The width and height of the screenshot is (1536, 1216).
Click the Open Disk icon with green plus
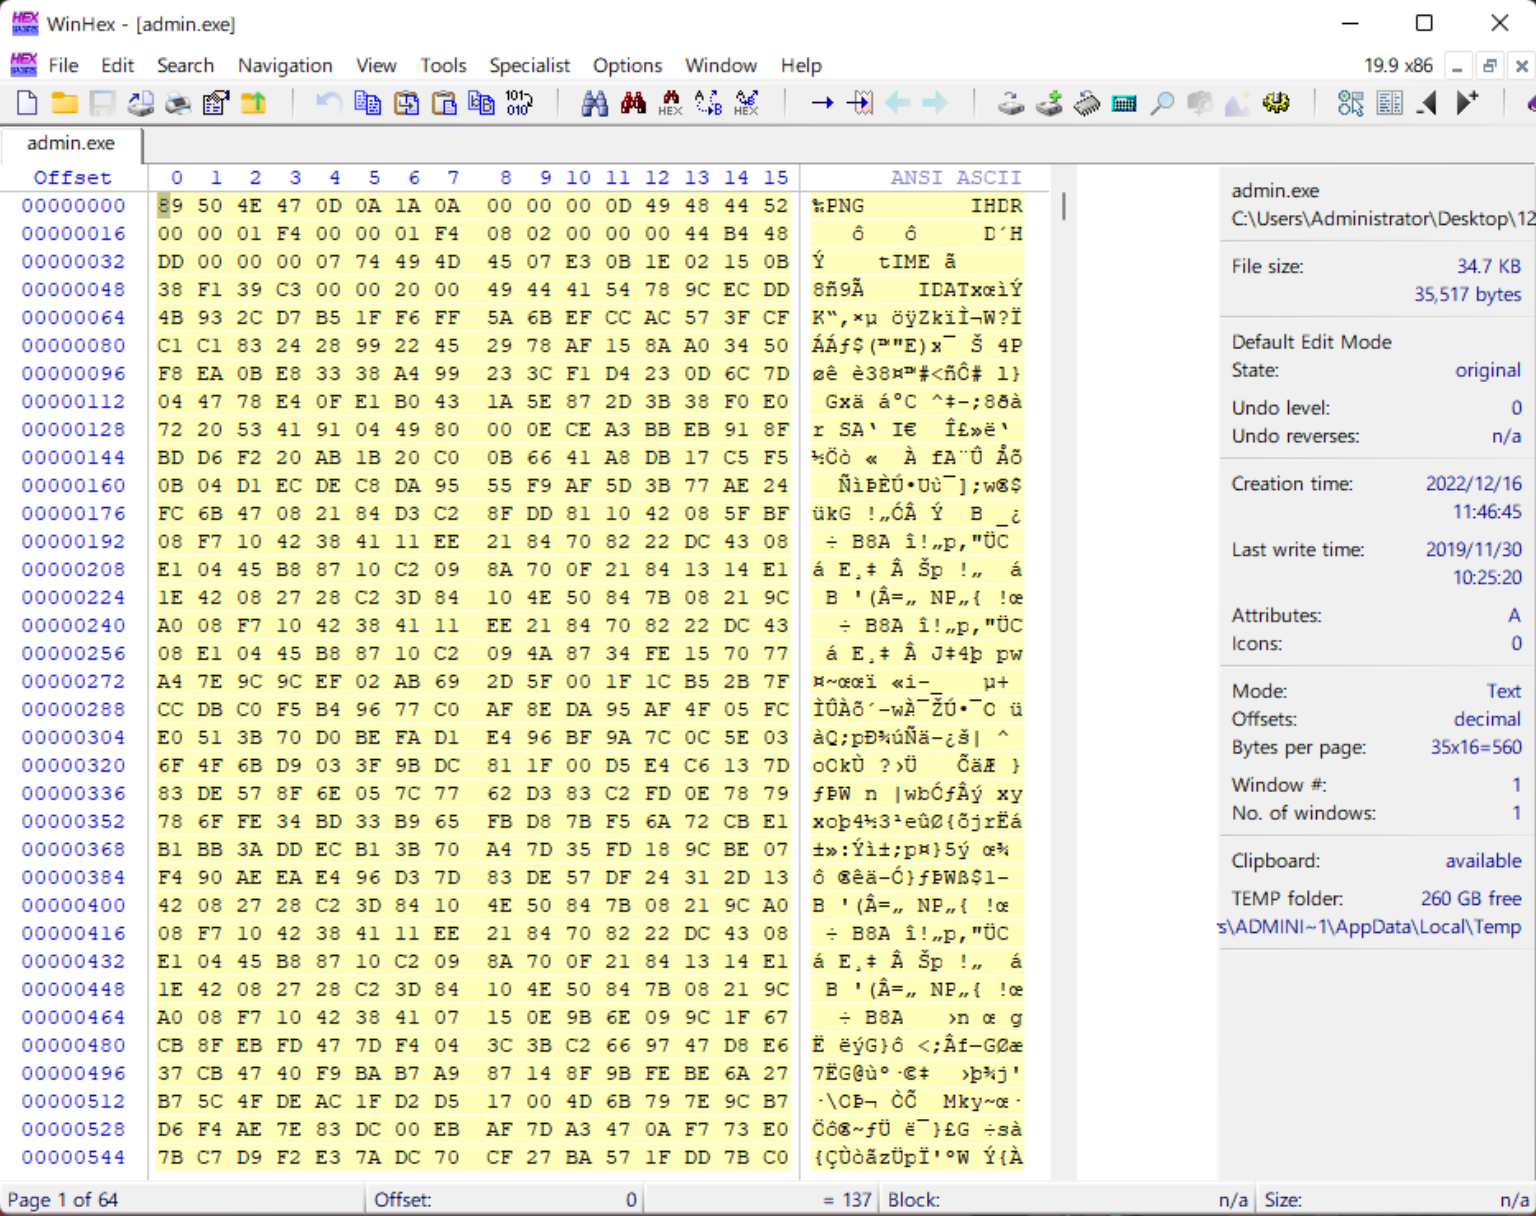(1049, 102)
